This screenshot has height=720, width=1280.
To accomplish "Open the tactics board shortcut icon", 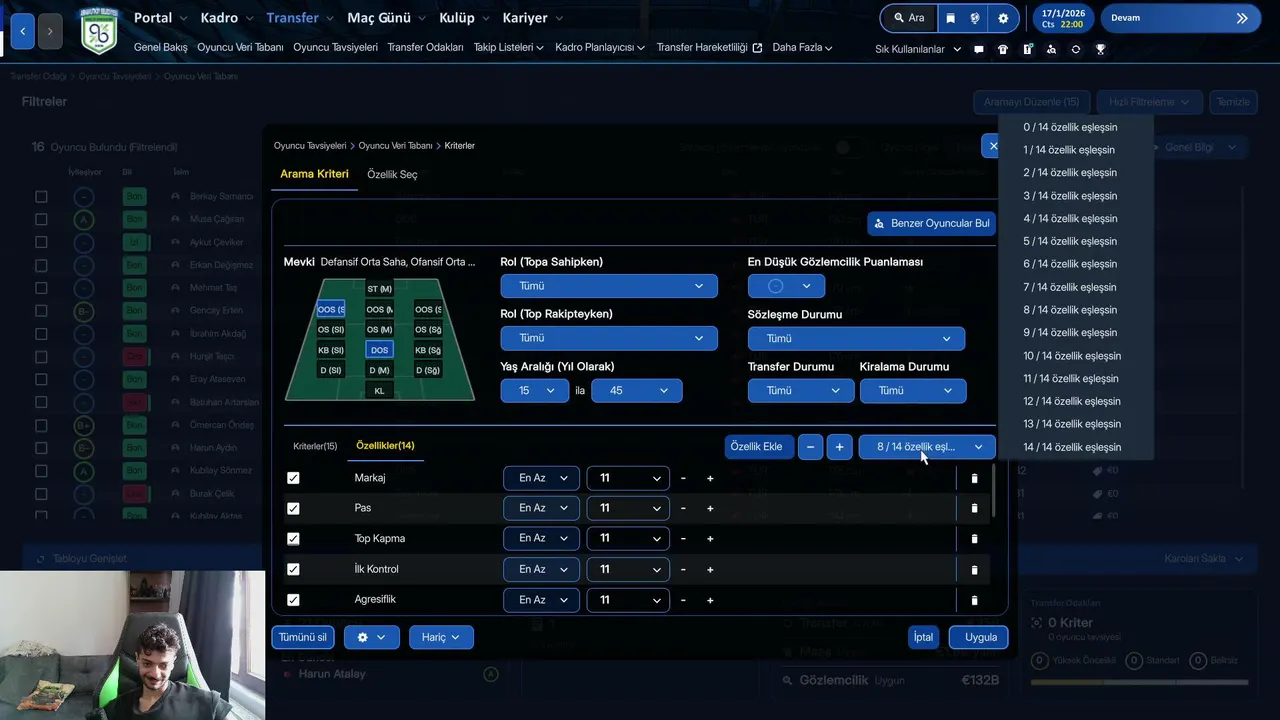I will tap(1027, 49).
